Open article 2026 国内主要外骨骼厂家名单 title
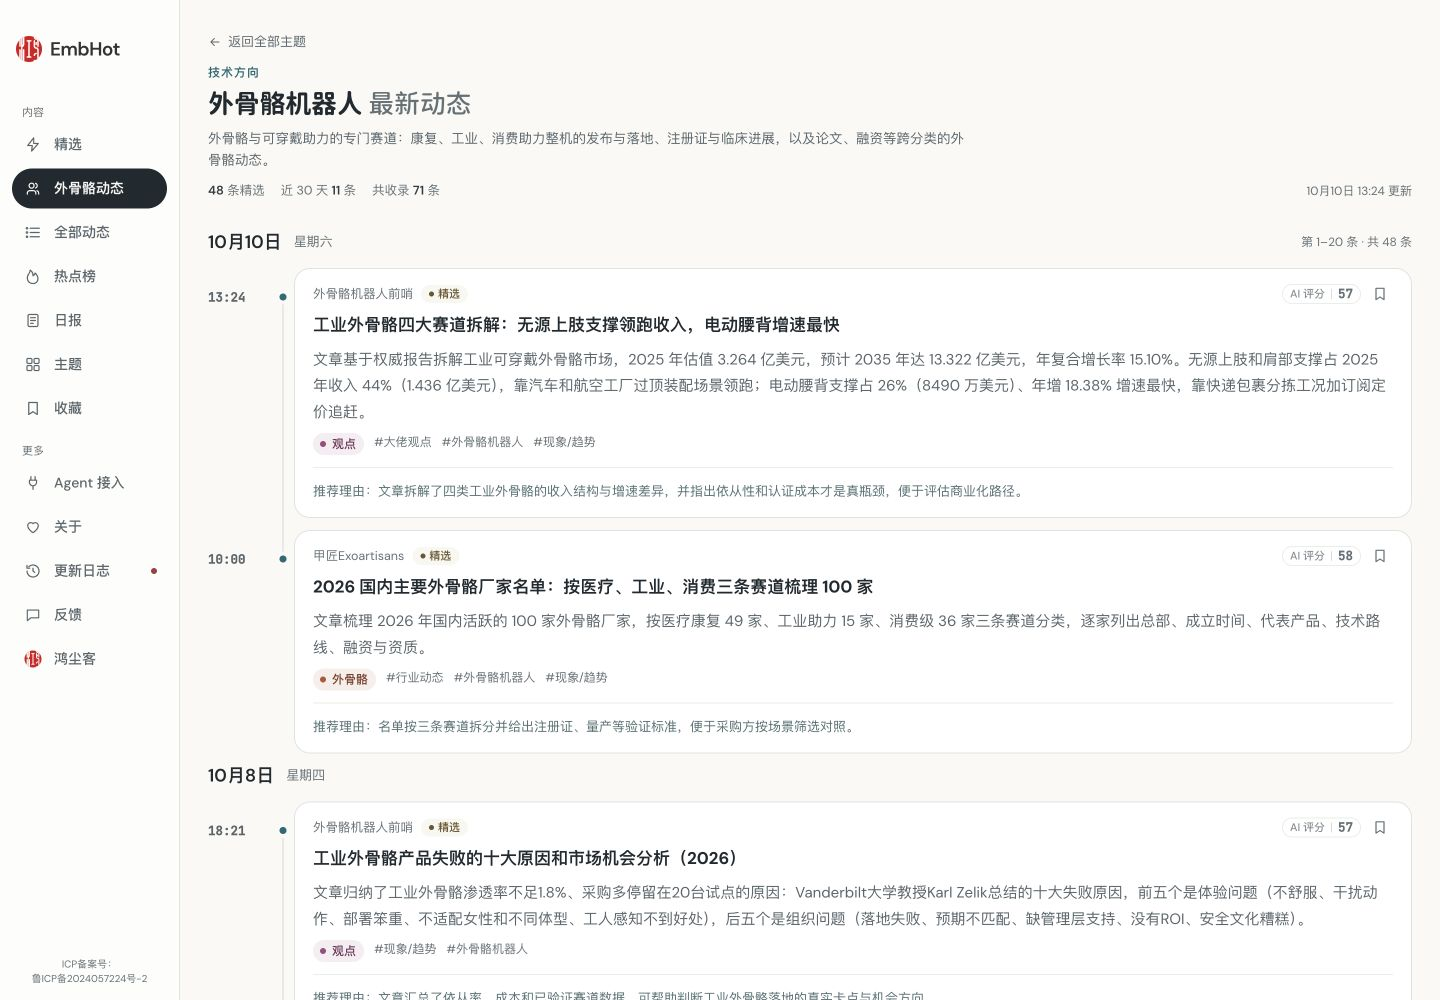 593,587
